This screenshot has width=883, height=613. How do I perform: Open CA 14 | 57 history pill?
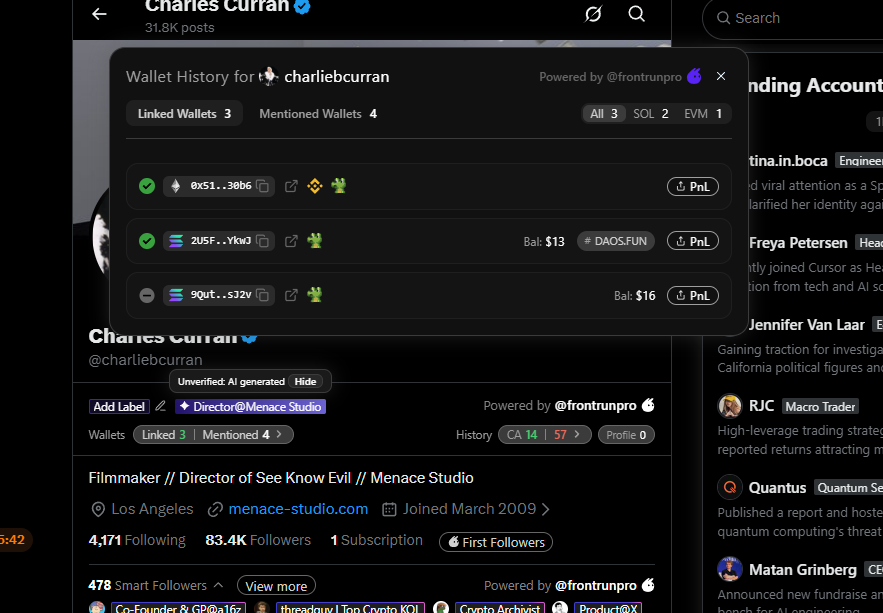(x=545, y=435)
